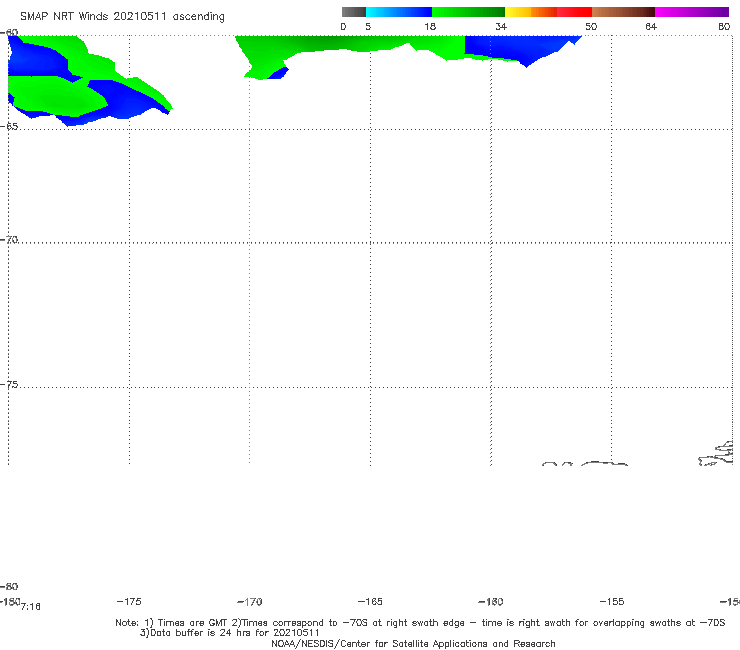Click the 'Data buffer is 24 hrs' note
This screenshot has height=650, width=740.
pyautogui.click(x=229, y=633)
